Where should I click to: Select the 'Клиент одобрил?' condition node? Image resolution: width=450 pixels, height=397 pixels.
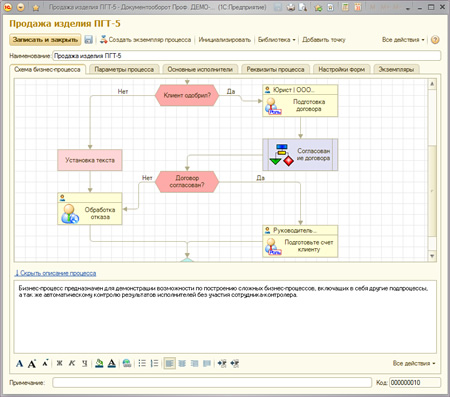187,95
